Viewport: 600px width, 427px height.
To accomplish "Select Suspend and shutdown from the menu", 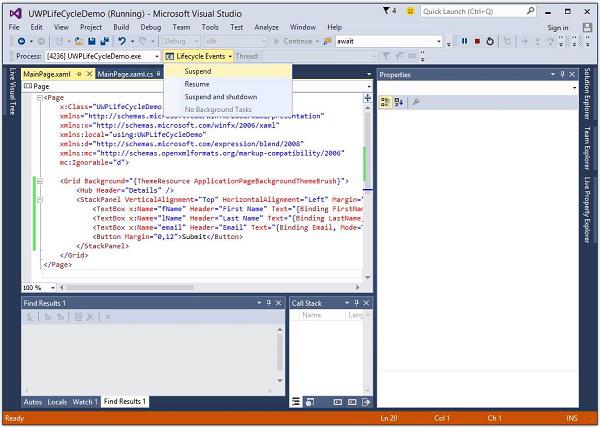I will tap(220, 96).
